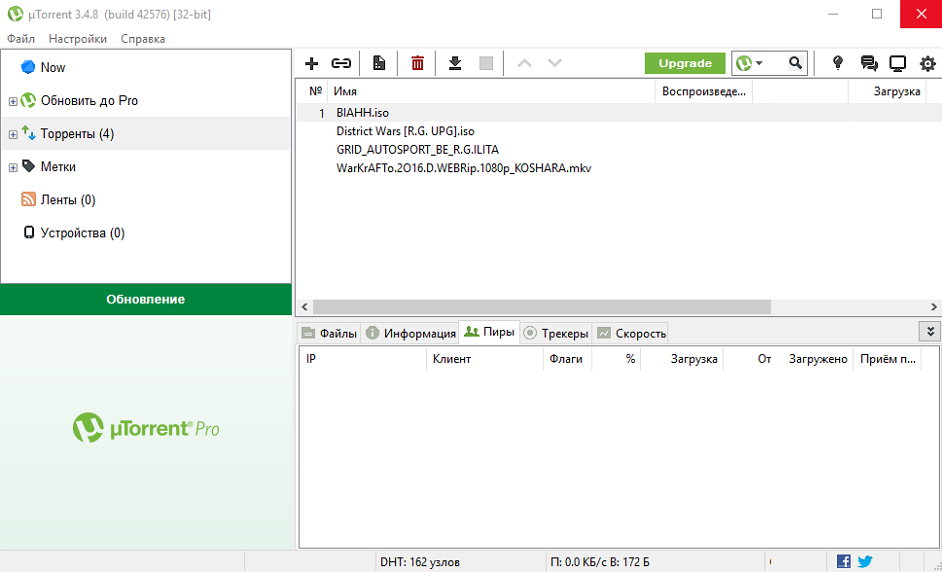Screen dimensions: 942x572
Task: Click the remote monitor icon
Action: click(898, 63)
